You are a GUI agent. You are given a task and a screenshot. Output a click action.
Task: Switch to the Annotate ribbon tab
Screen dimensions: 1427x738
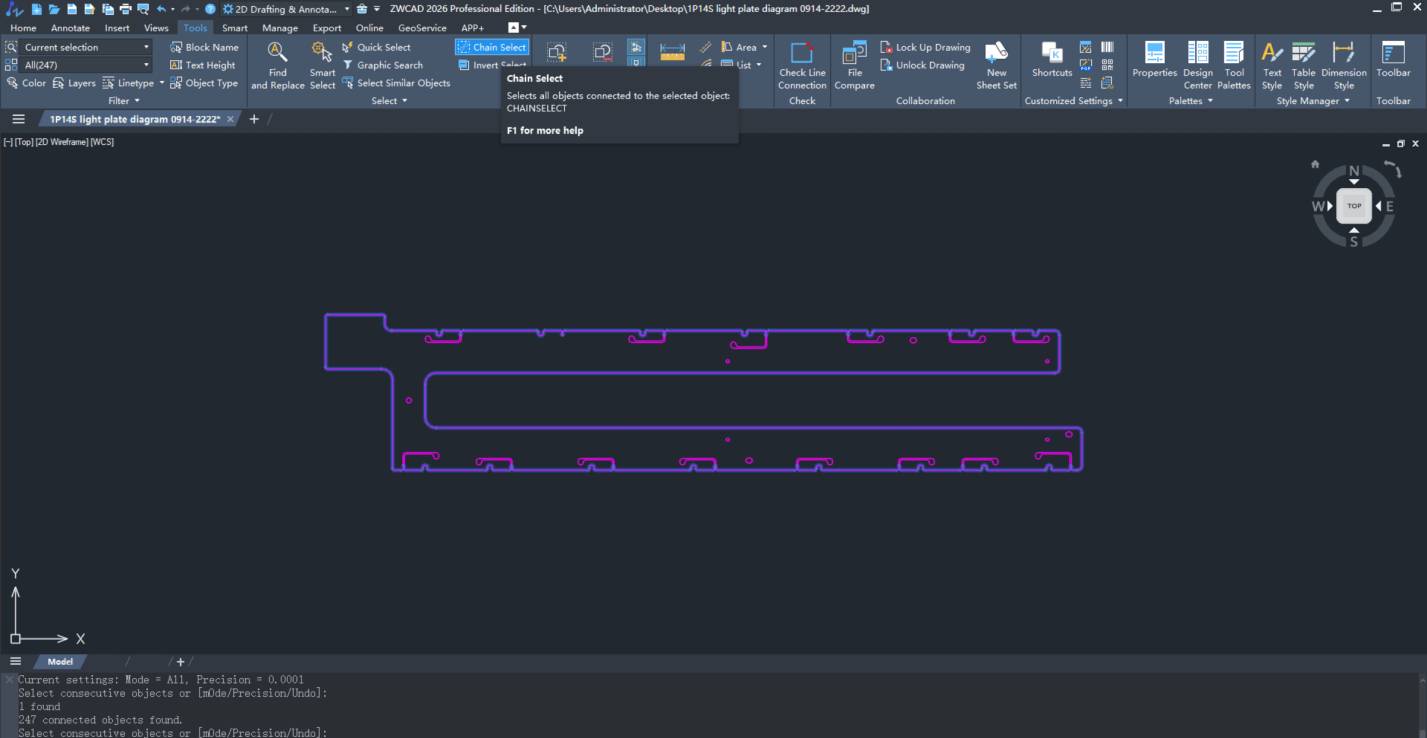pos(70,28)
